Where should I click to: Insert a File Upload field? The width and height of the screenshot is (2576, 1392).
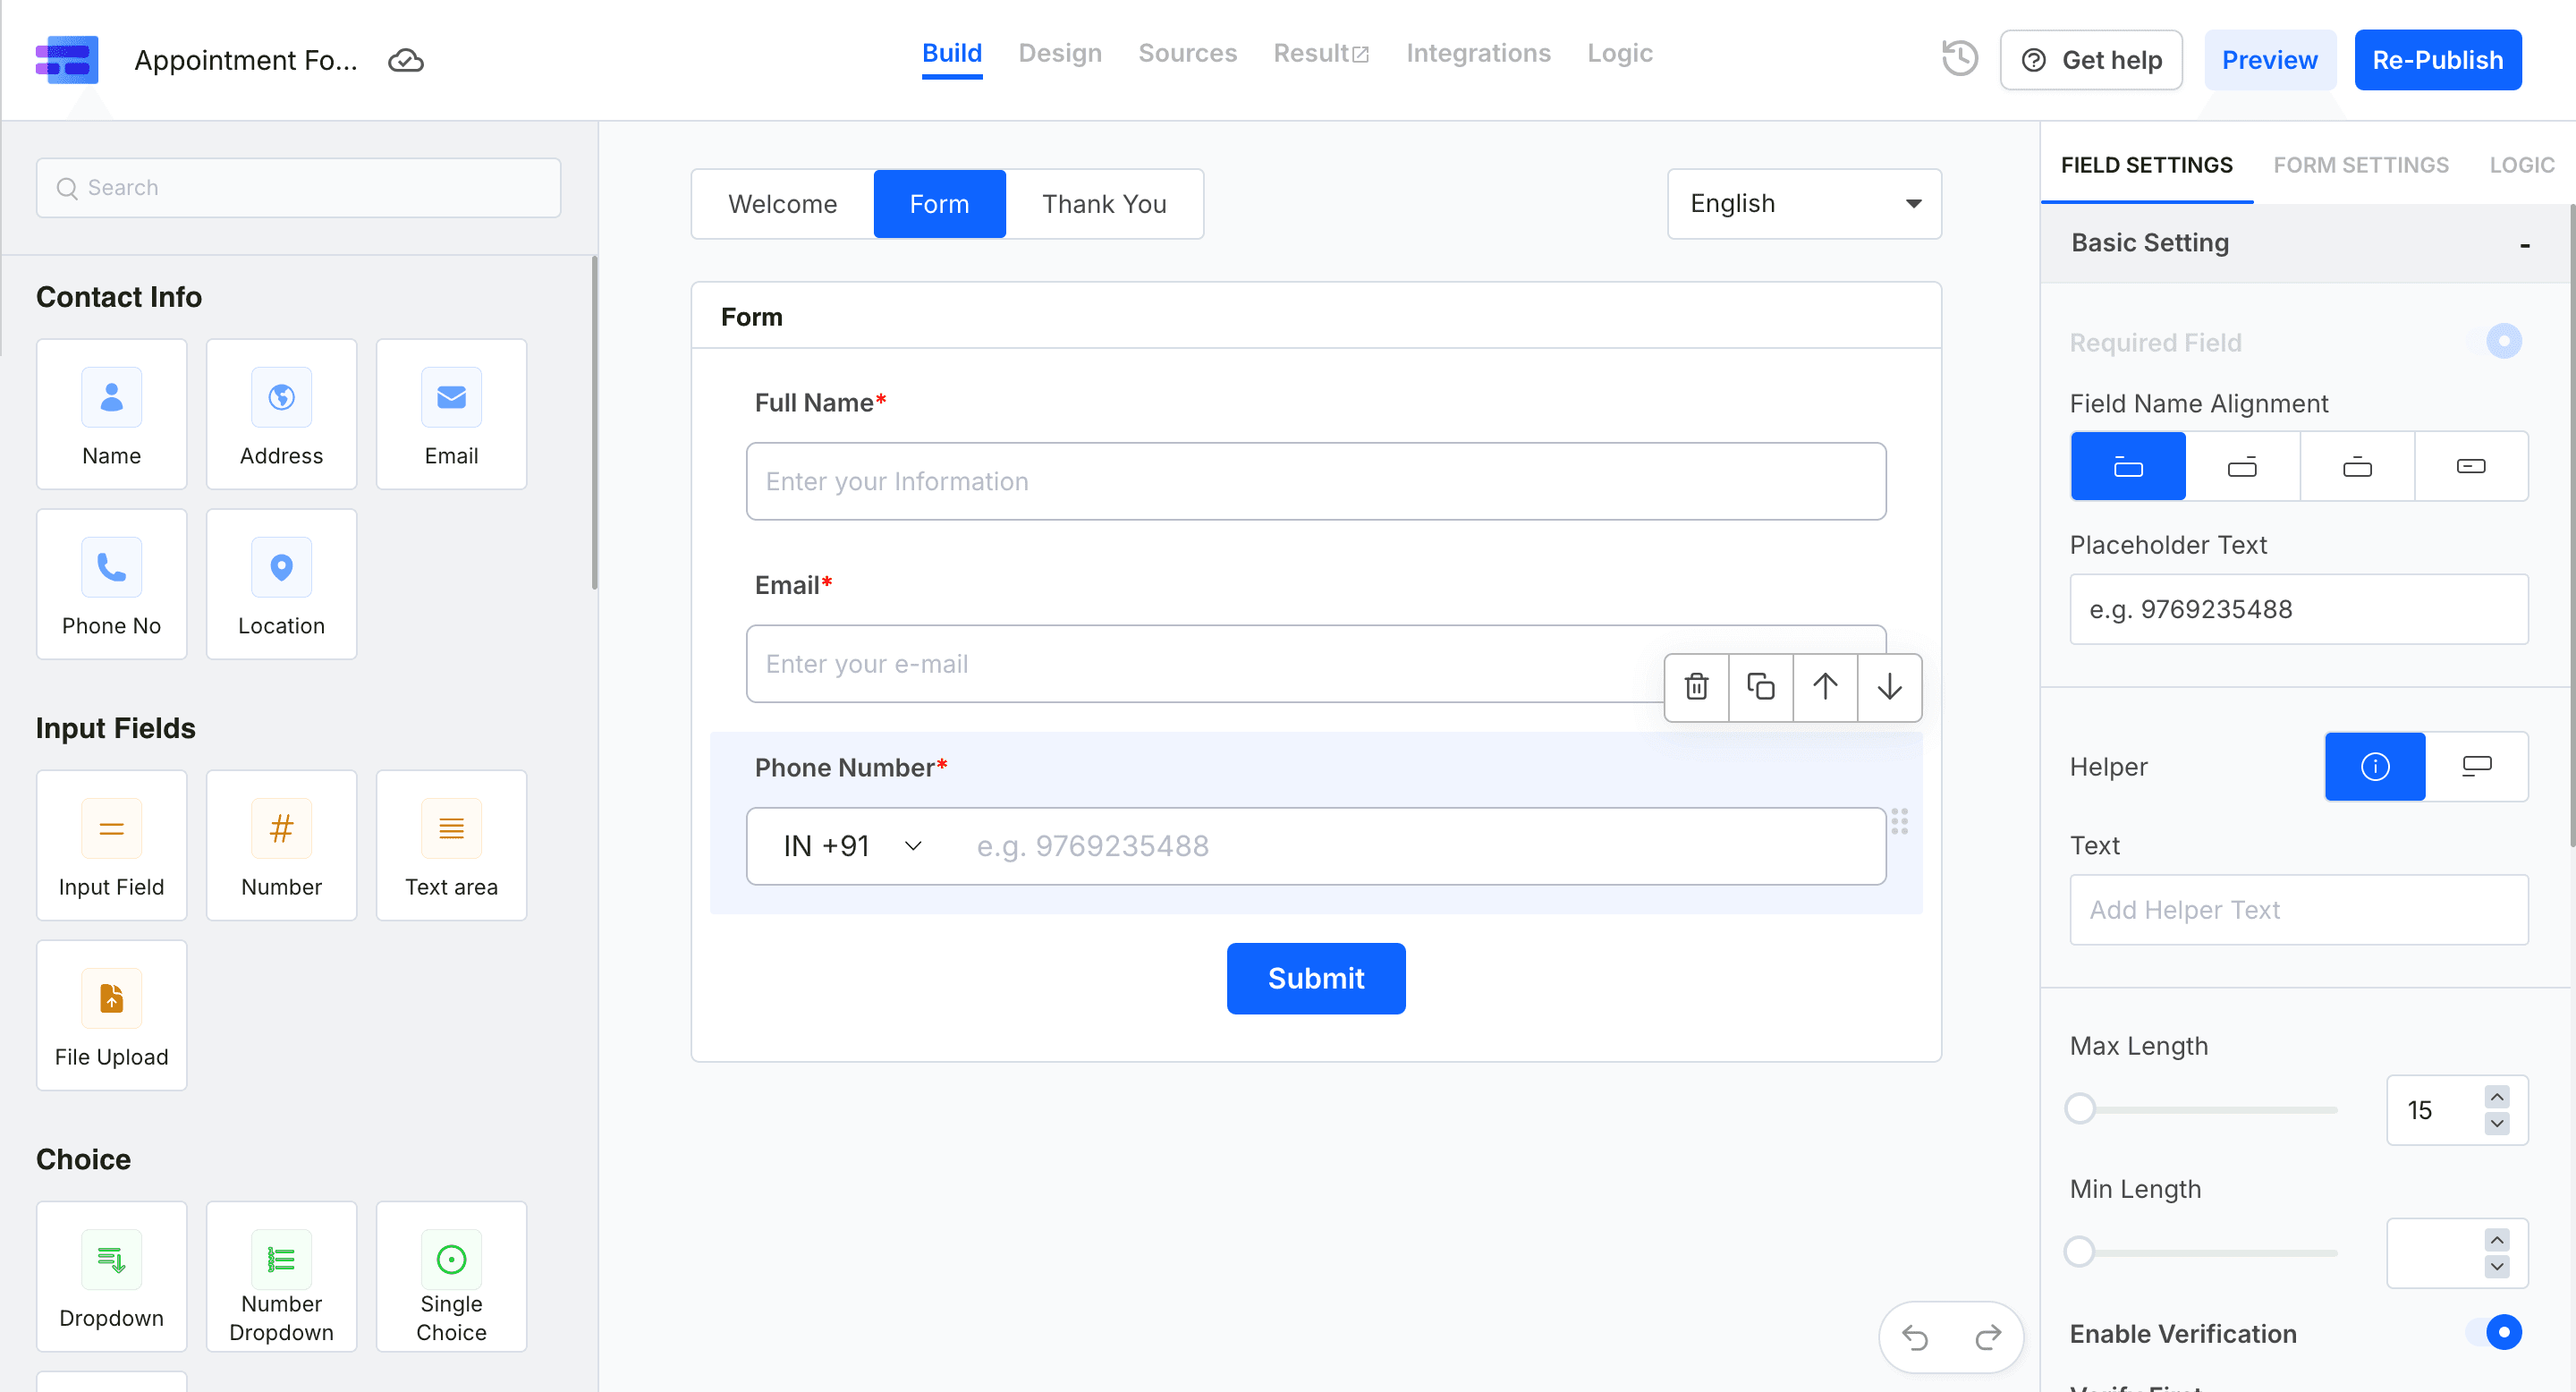coord(111,1015)
